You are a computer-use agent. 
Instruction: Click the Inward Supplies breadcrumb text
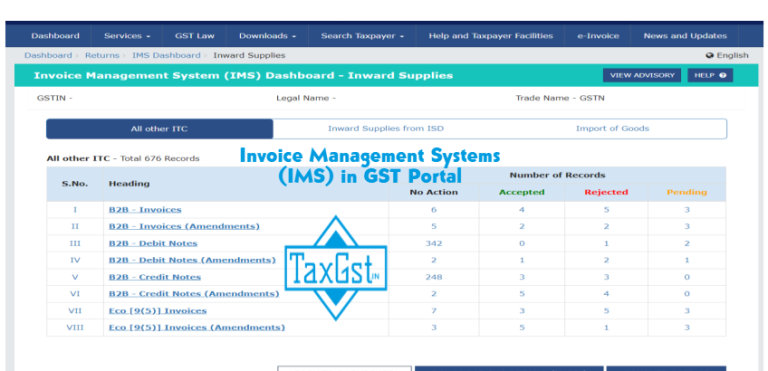tap(249, 55)
